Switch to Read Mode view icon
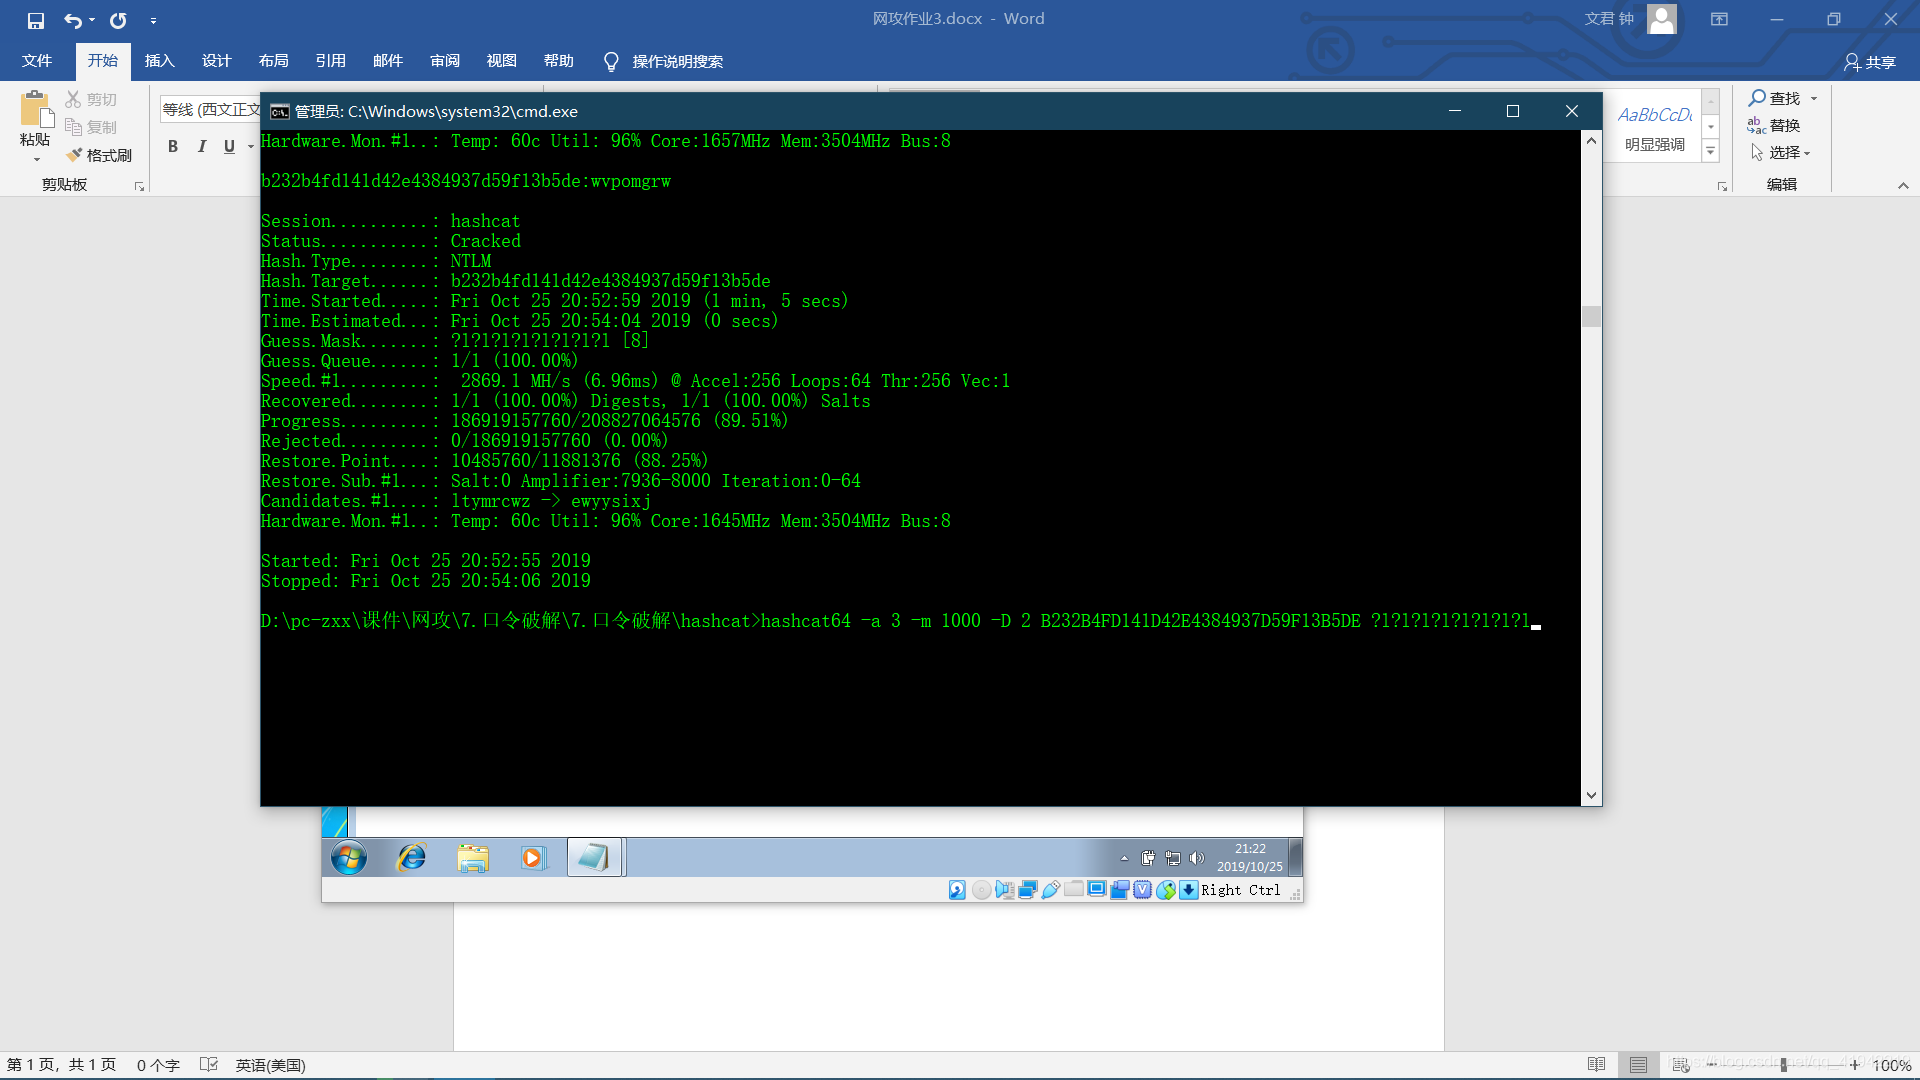The height and width of the screenshot is (1080, 1920). click(x=1596, y=1064)
